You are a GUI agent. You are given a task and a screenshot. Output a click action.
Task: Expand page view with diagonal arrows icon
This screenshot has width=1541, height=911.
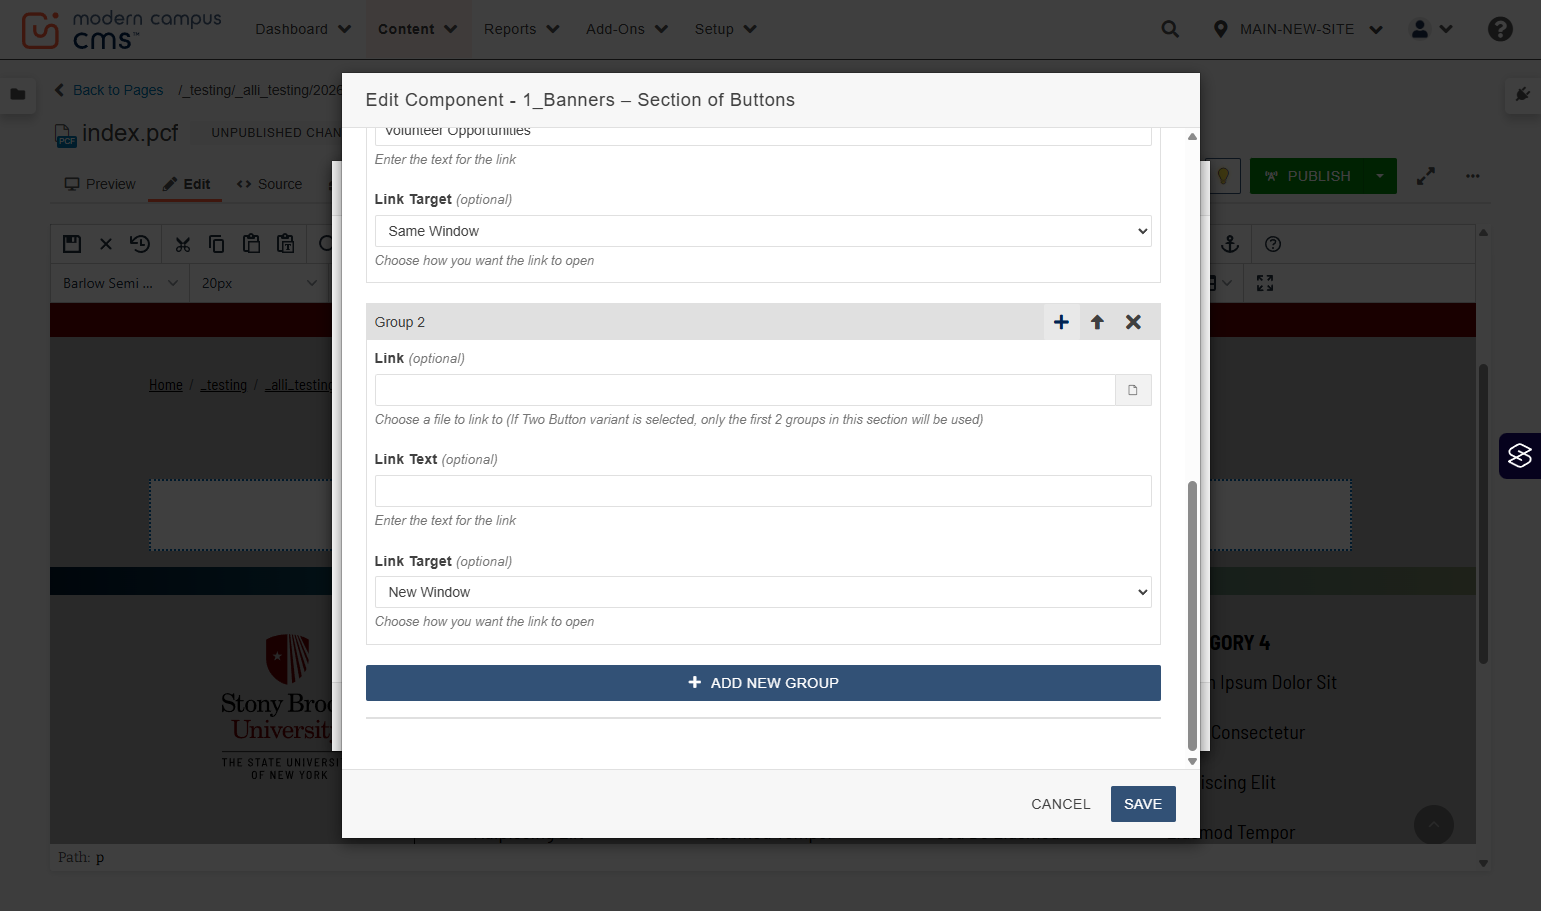1426,176
